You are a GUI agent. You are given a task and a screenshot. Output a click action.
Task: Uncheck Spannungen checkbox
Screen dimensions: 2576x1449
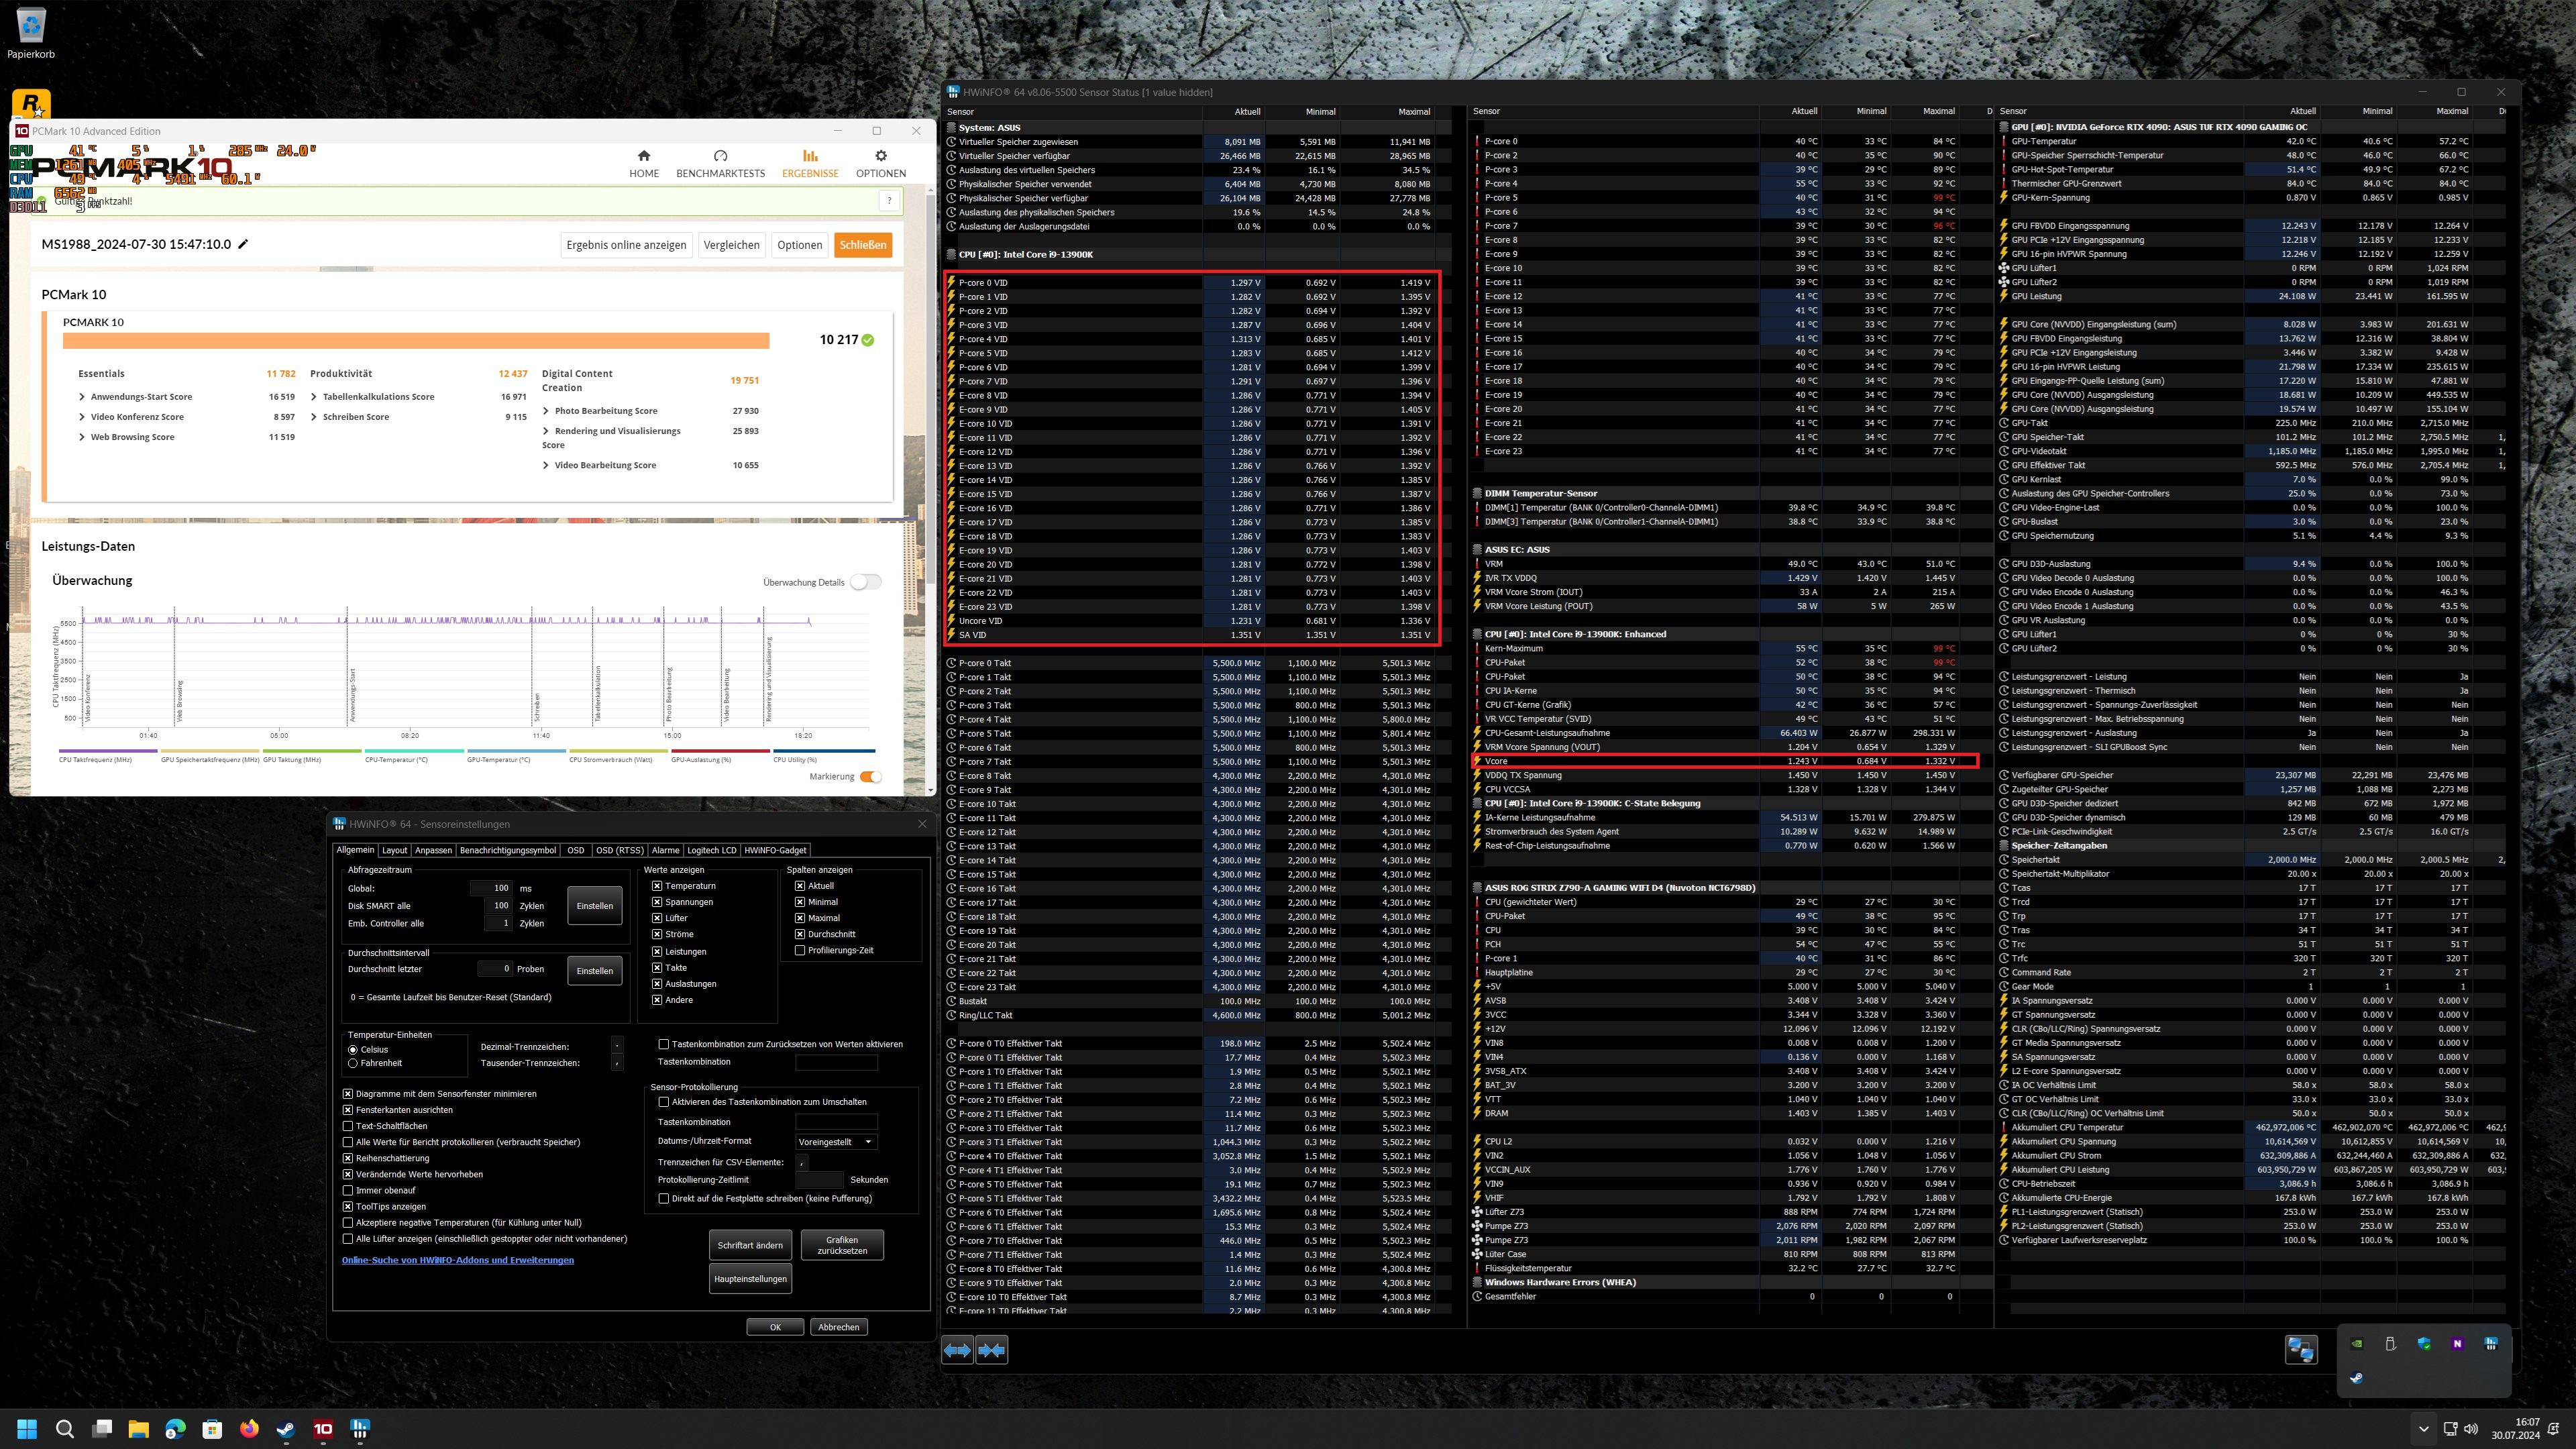click(657, 902)
